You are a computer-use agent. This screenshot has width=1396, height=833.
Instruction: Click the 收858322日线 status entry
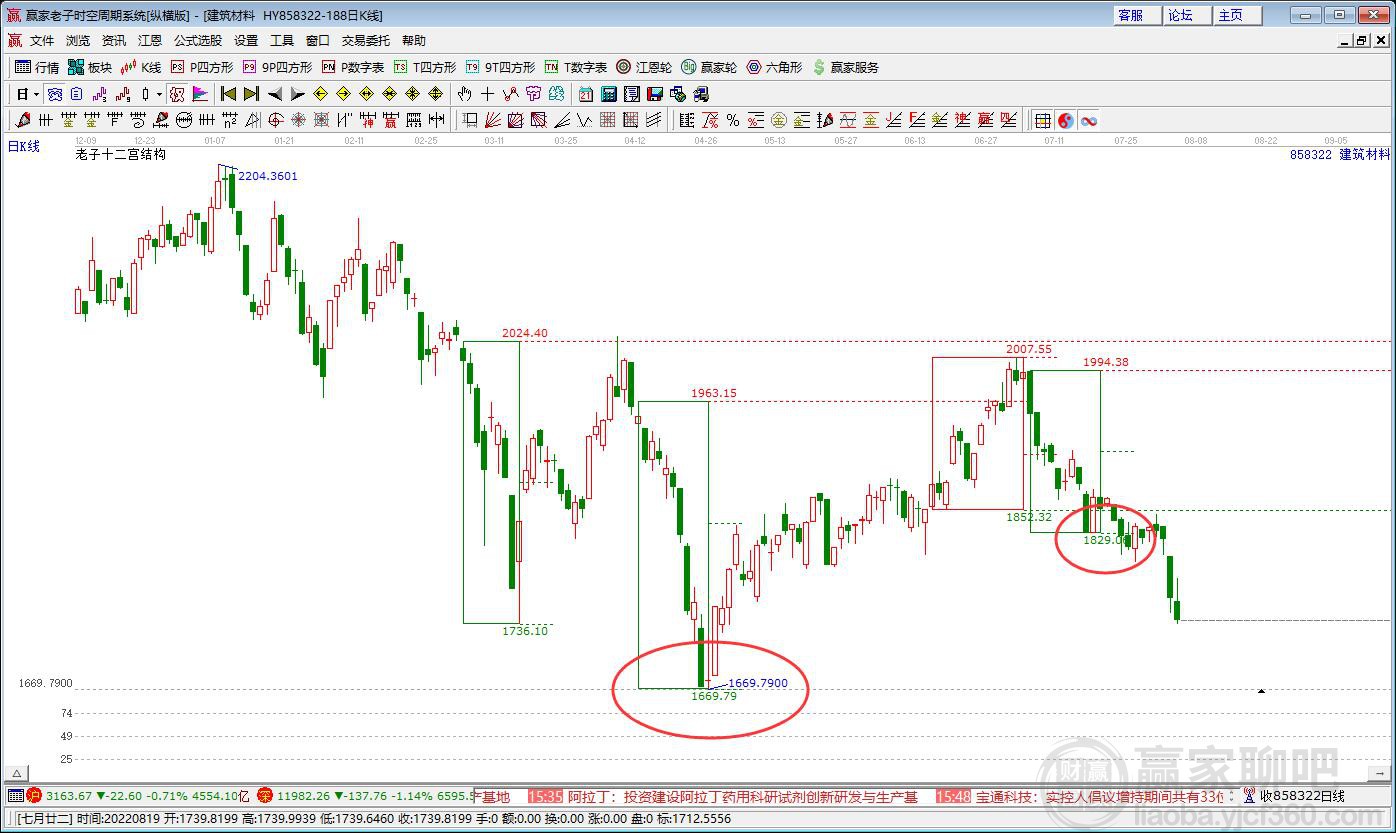1302,796
